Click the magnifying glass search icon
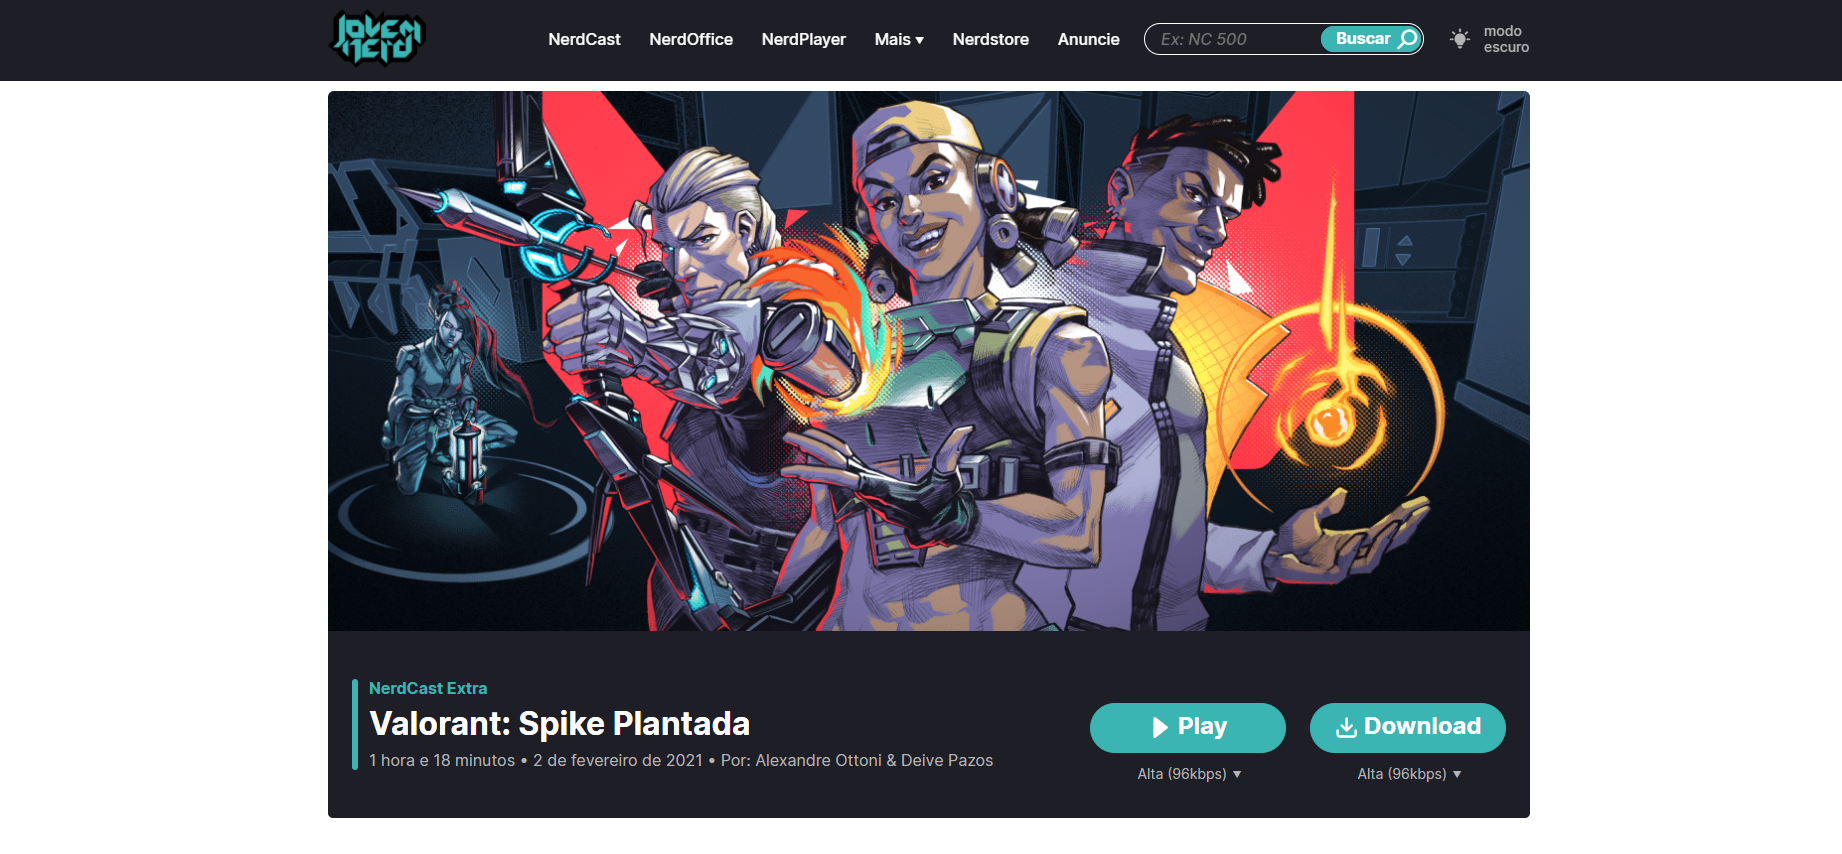The image size is (1842, 854). point(1407,39)
